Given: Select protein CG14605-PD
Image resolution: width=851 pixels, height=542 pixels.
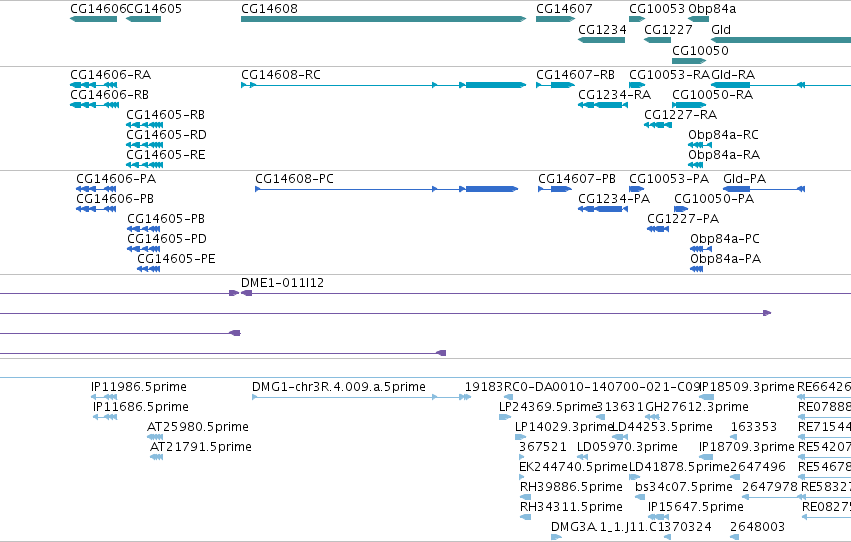Looking at the screenshot, I should tap(144, 249).
